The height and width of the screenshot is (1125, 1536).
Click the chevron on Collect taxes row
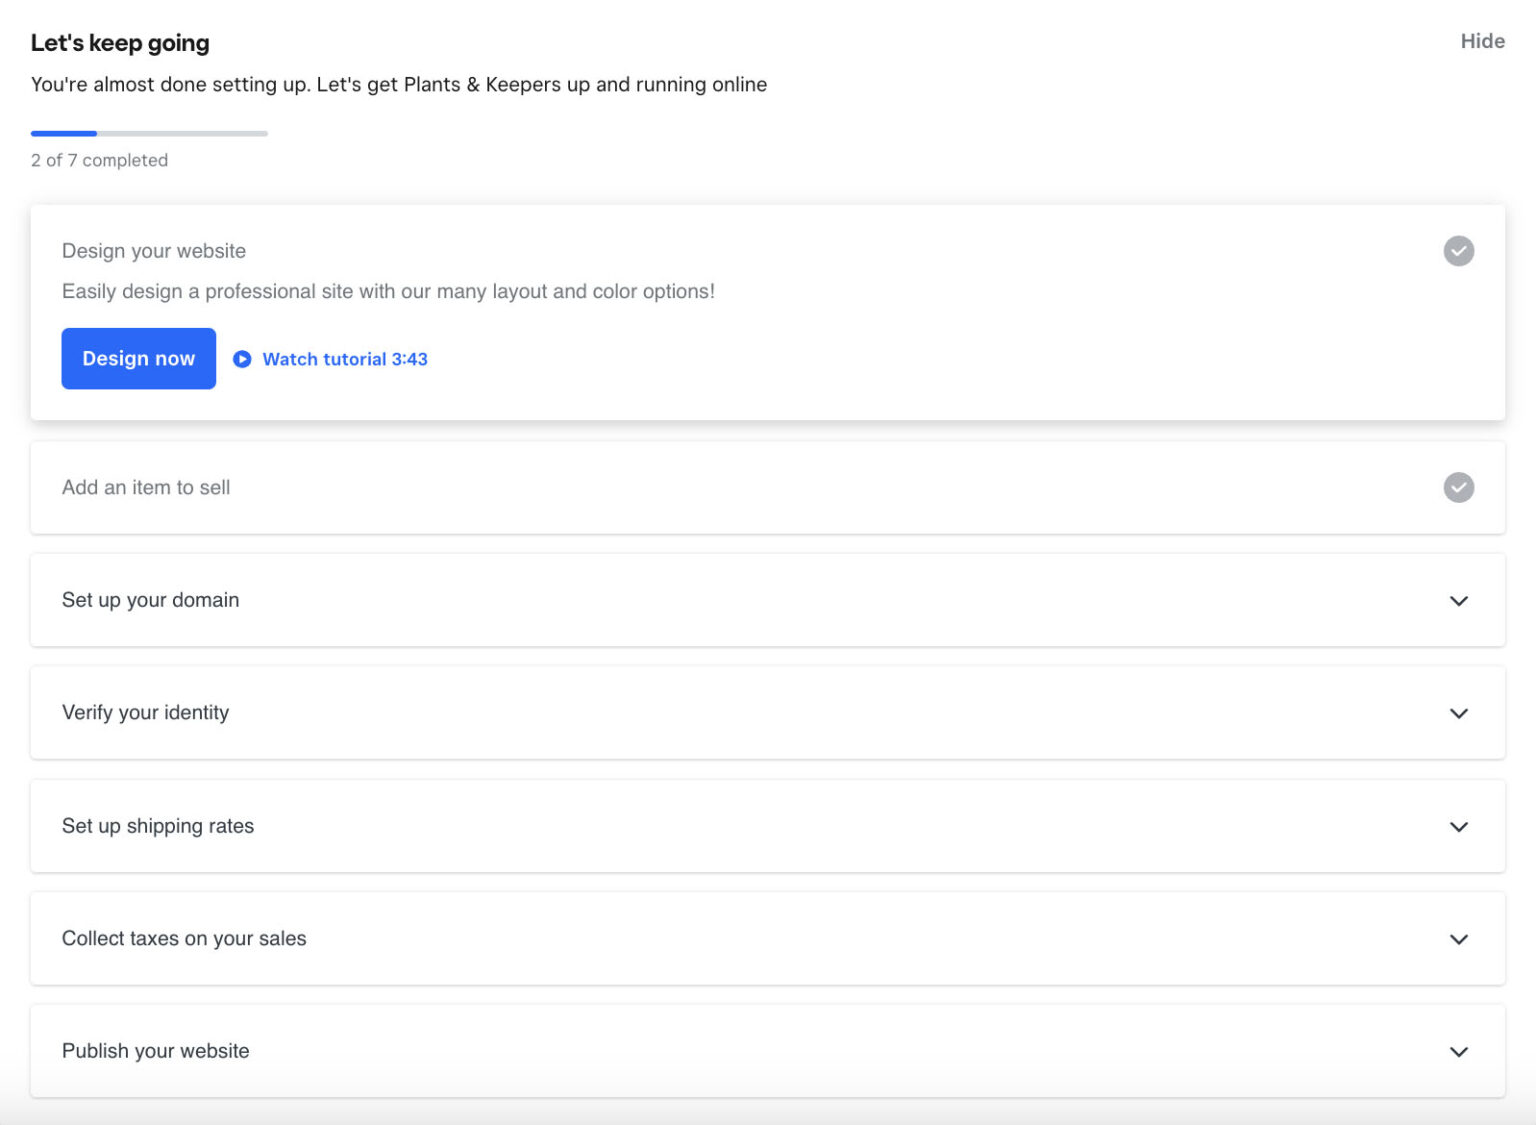point(1458,939)
